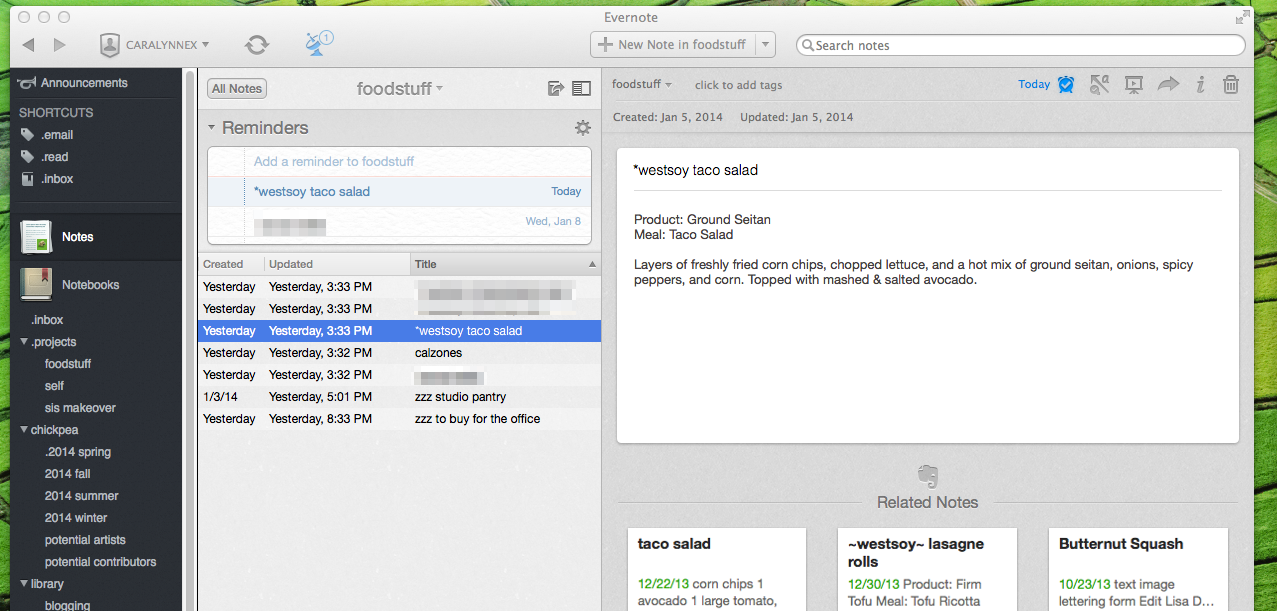The height and width of the screenshot is (611, 1277).
Task: Click the share notebook icon
Action: coord(556,89)
